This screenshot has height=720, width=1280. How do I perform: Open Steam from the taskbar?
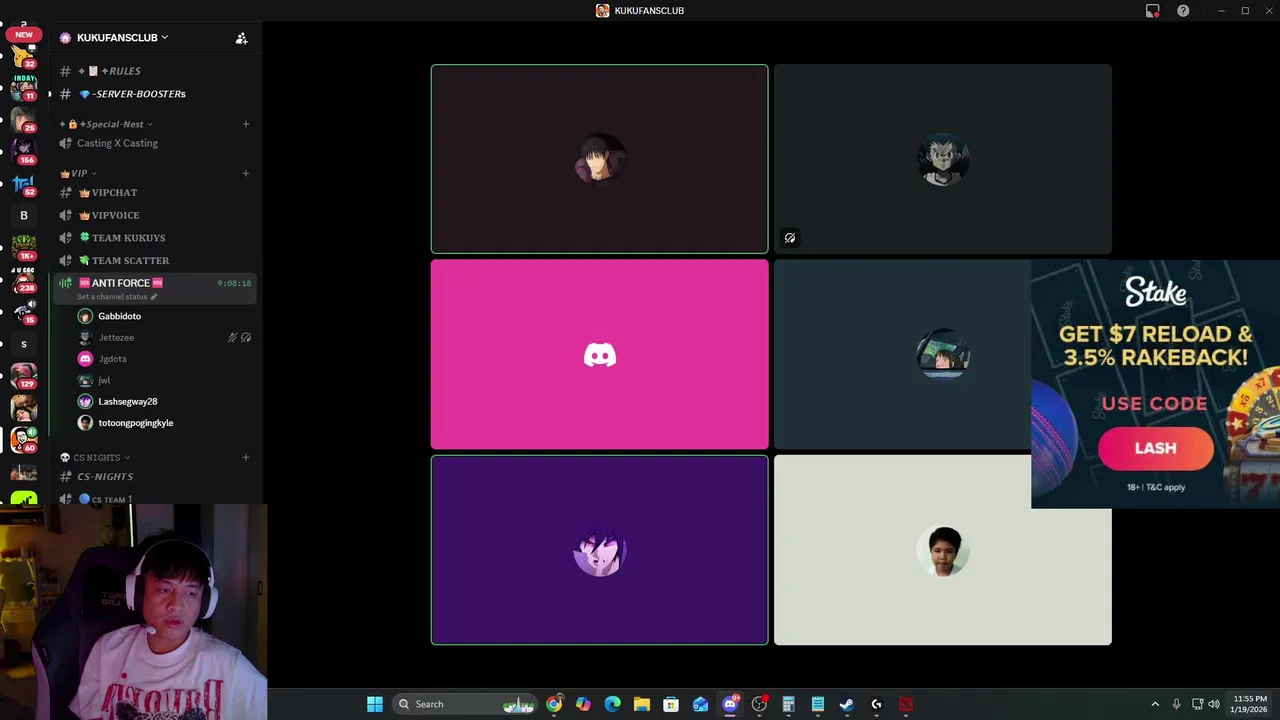click(x=846, y=704)
